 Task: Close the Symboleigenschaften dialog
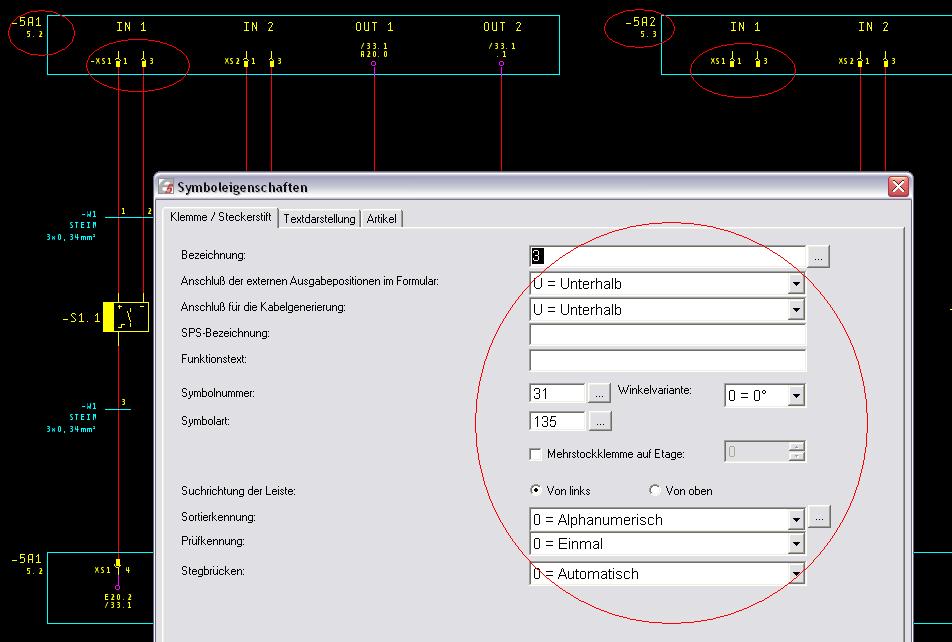[x=898, y=186]
